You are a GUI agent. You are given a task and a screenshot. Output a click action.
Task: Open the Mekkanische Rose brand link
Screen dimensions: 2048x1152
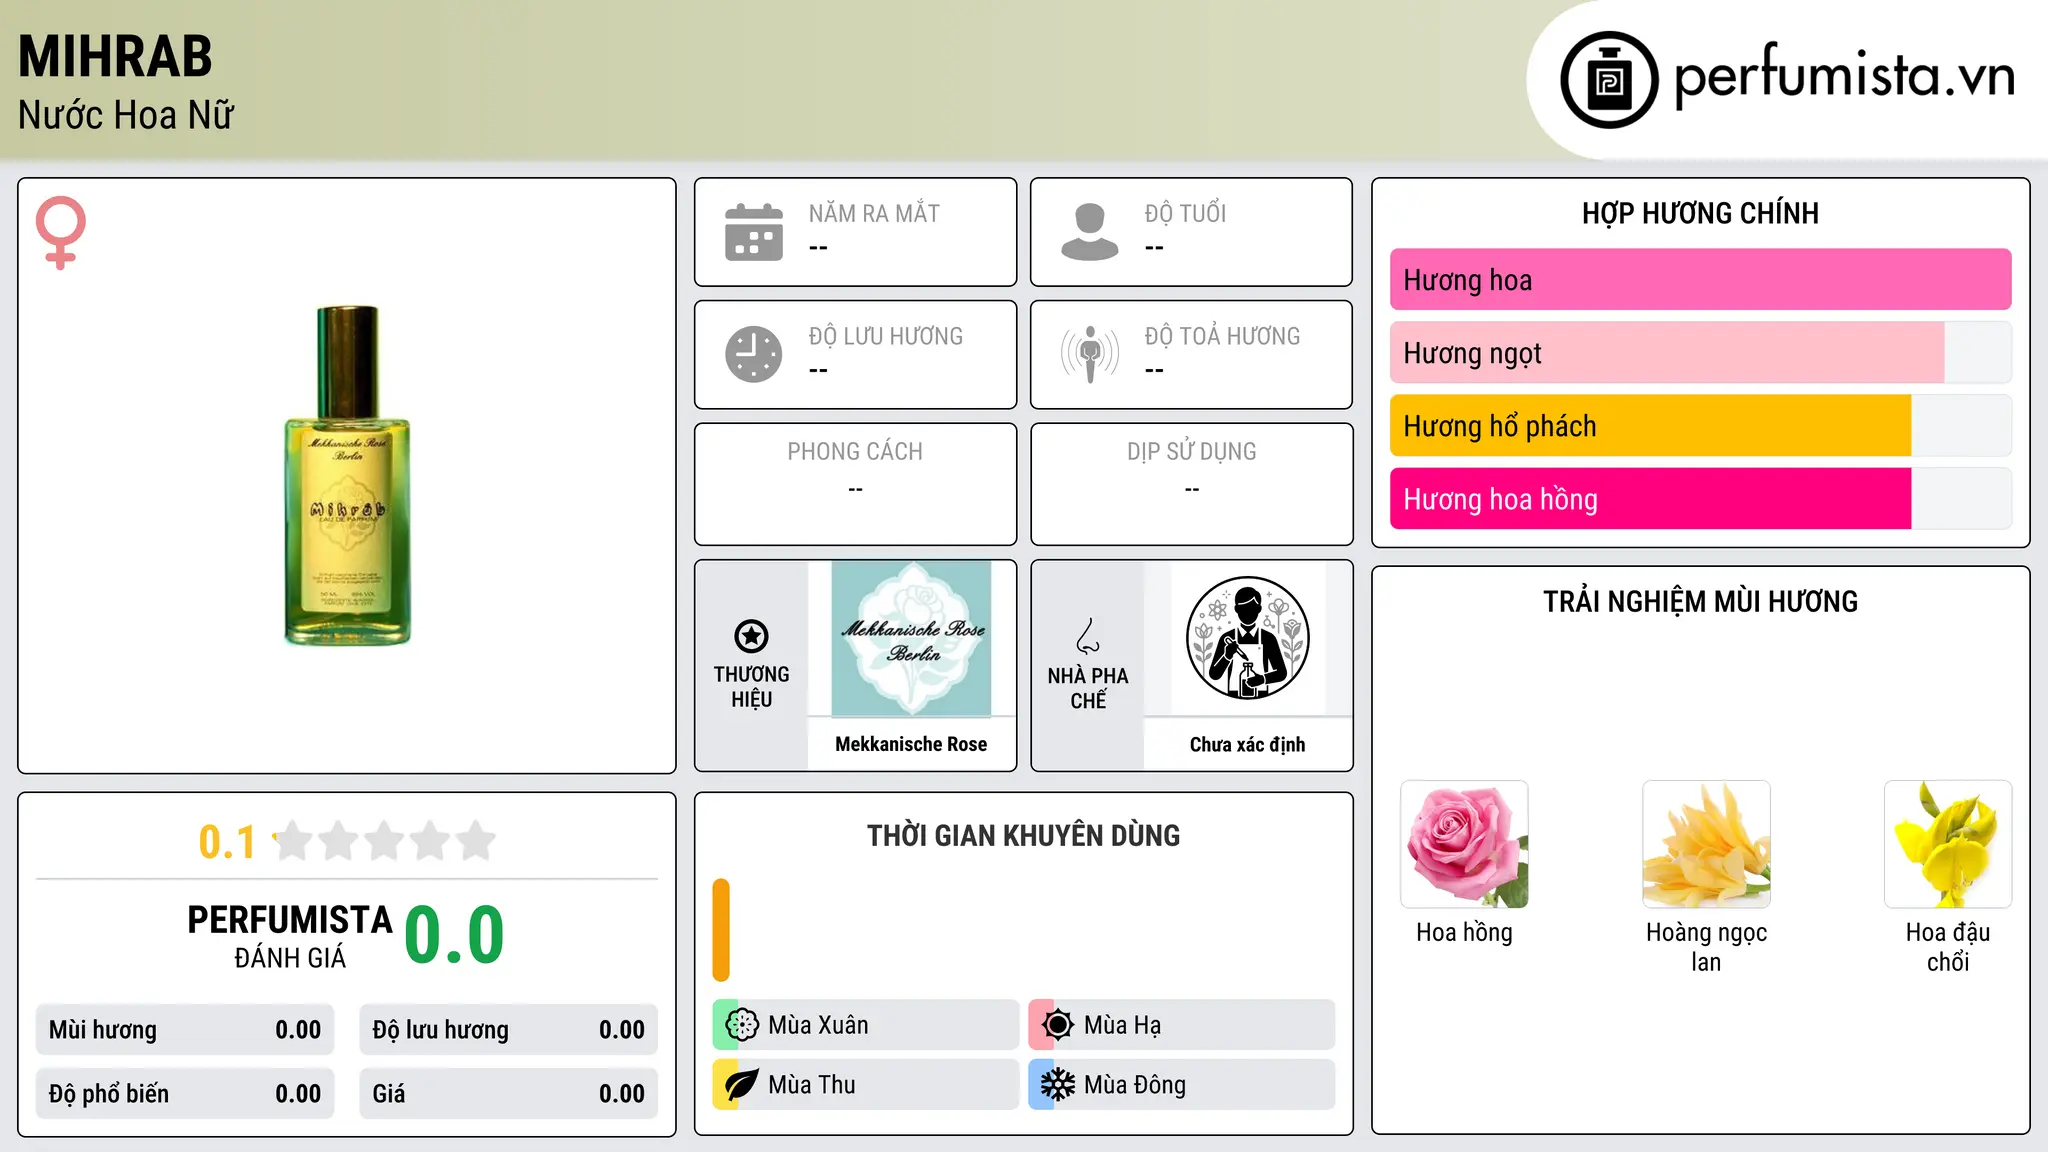(911, 744)
